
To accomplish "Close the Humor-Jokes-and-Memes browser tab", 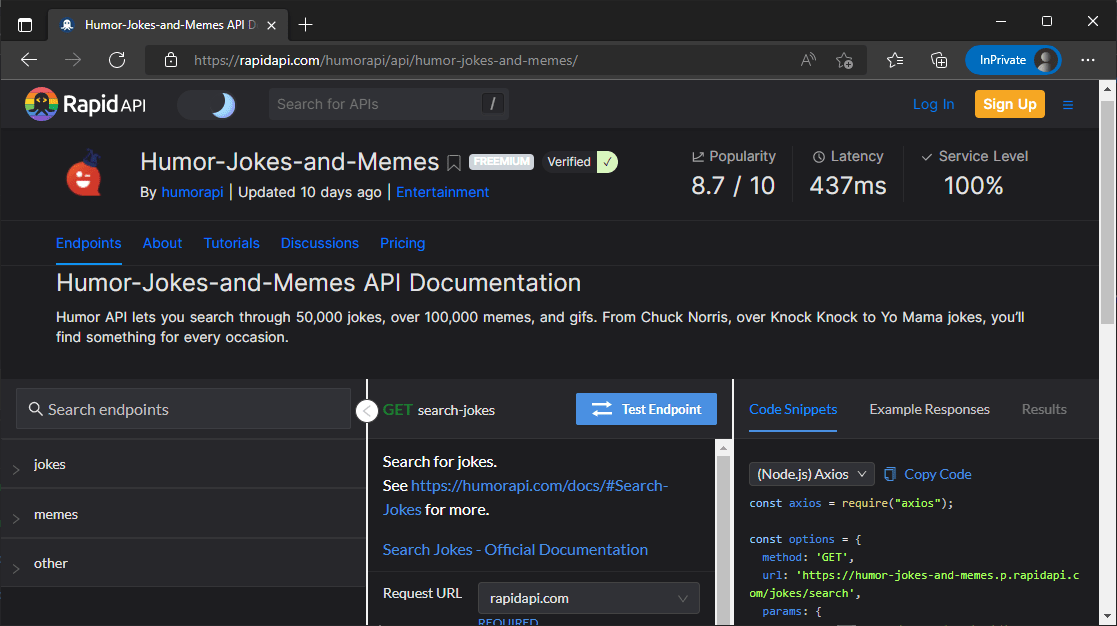I will coord(271,25).
